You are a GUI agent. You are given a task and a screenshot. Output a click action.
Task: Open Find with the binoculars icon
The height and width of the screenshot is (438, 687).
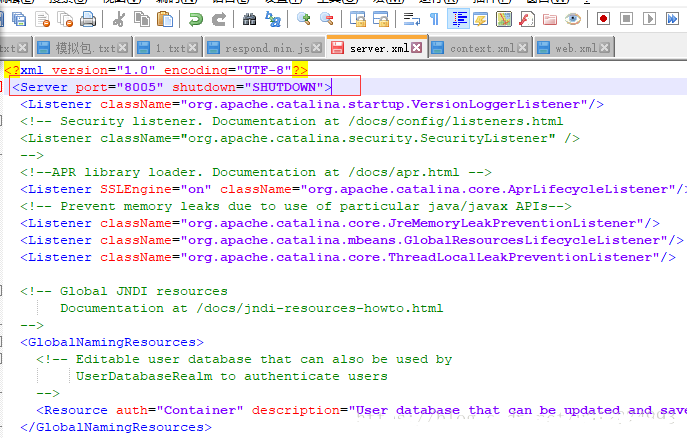[249, 19]
